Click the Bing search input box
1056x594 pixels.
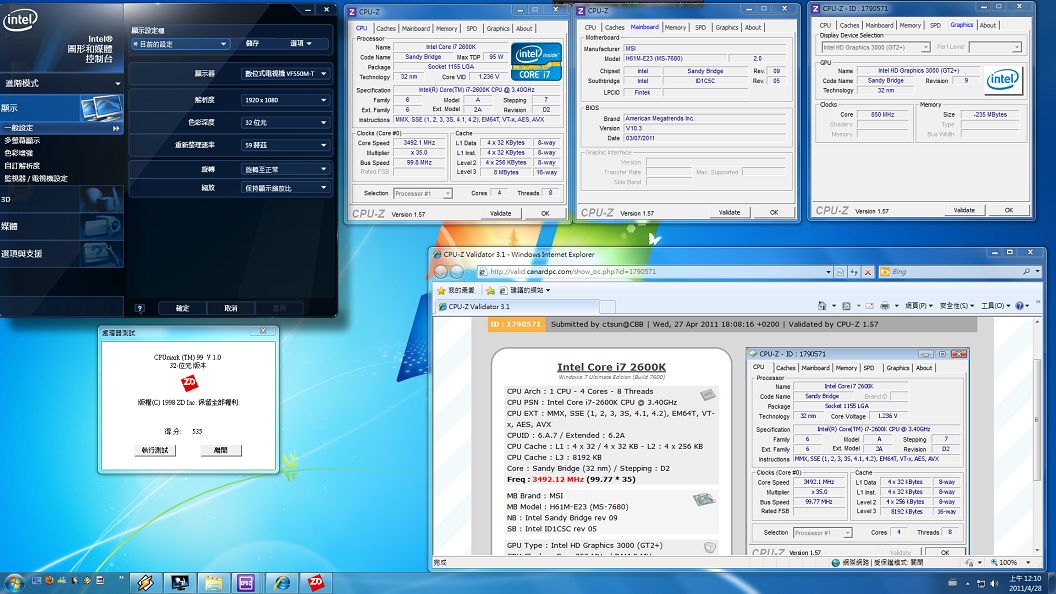pyautogui.click(x=953, y=271)
